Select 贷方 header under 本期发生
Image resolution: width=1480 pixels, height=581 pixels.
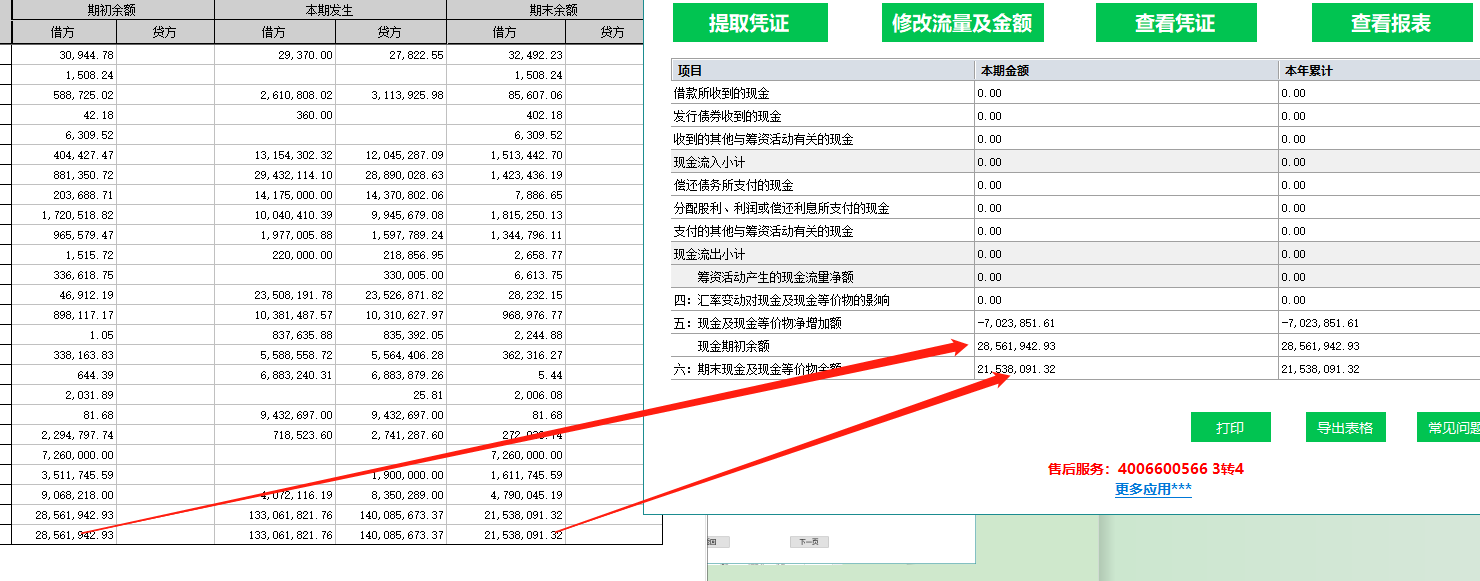tap(390, 32)
